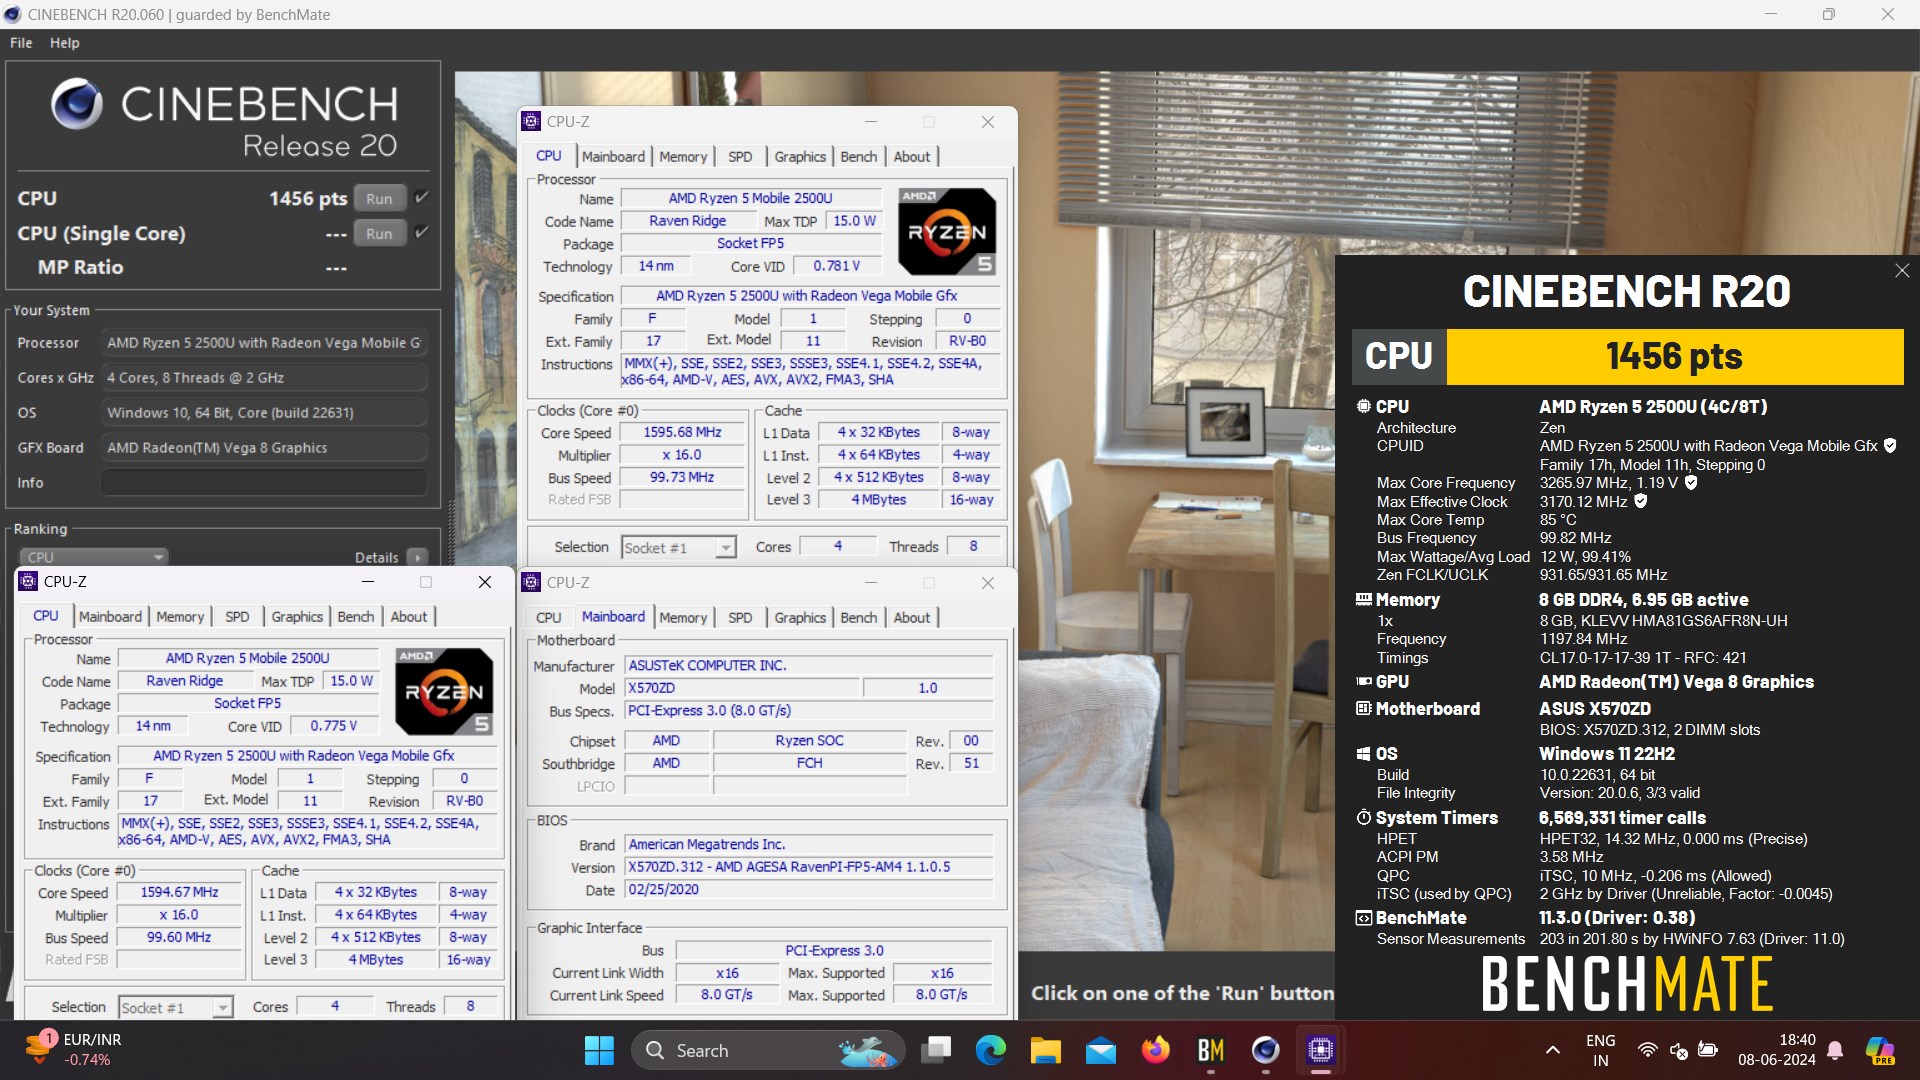Click Core Speed '1595.68 MHz' value
The height and width of the screenshot is (1080, 1920).
pyautogui.click(x=682, y=432)
